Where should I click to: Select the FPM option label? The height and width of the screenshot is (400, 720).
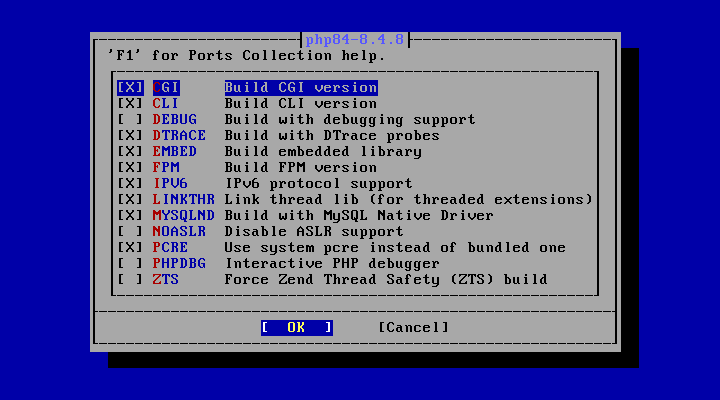pyautogui.click(x=166, y=168)
